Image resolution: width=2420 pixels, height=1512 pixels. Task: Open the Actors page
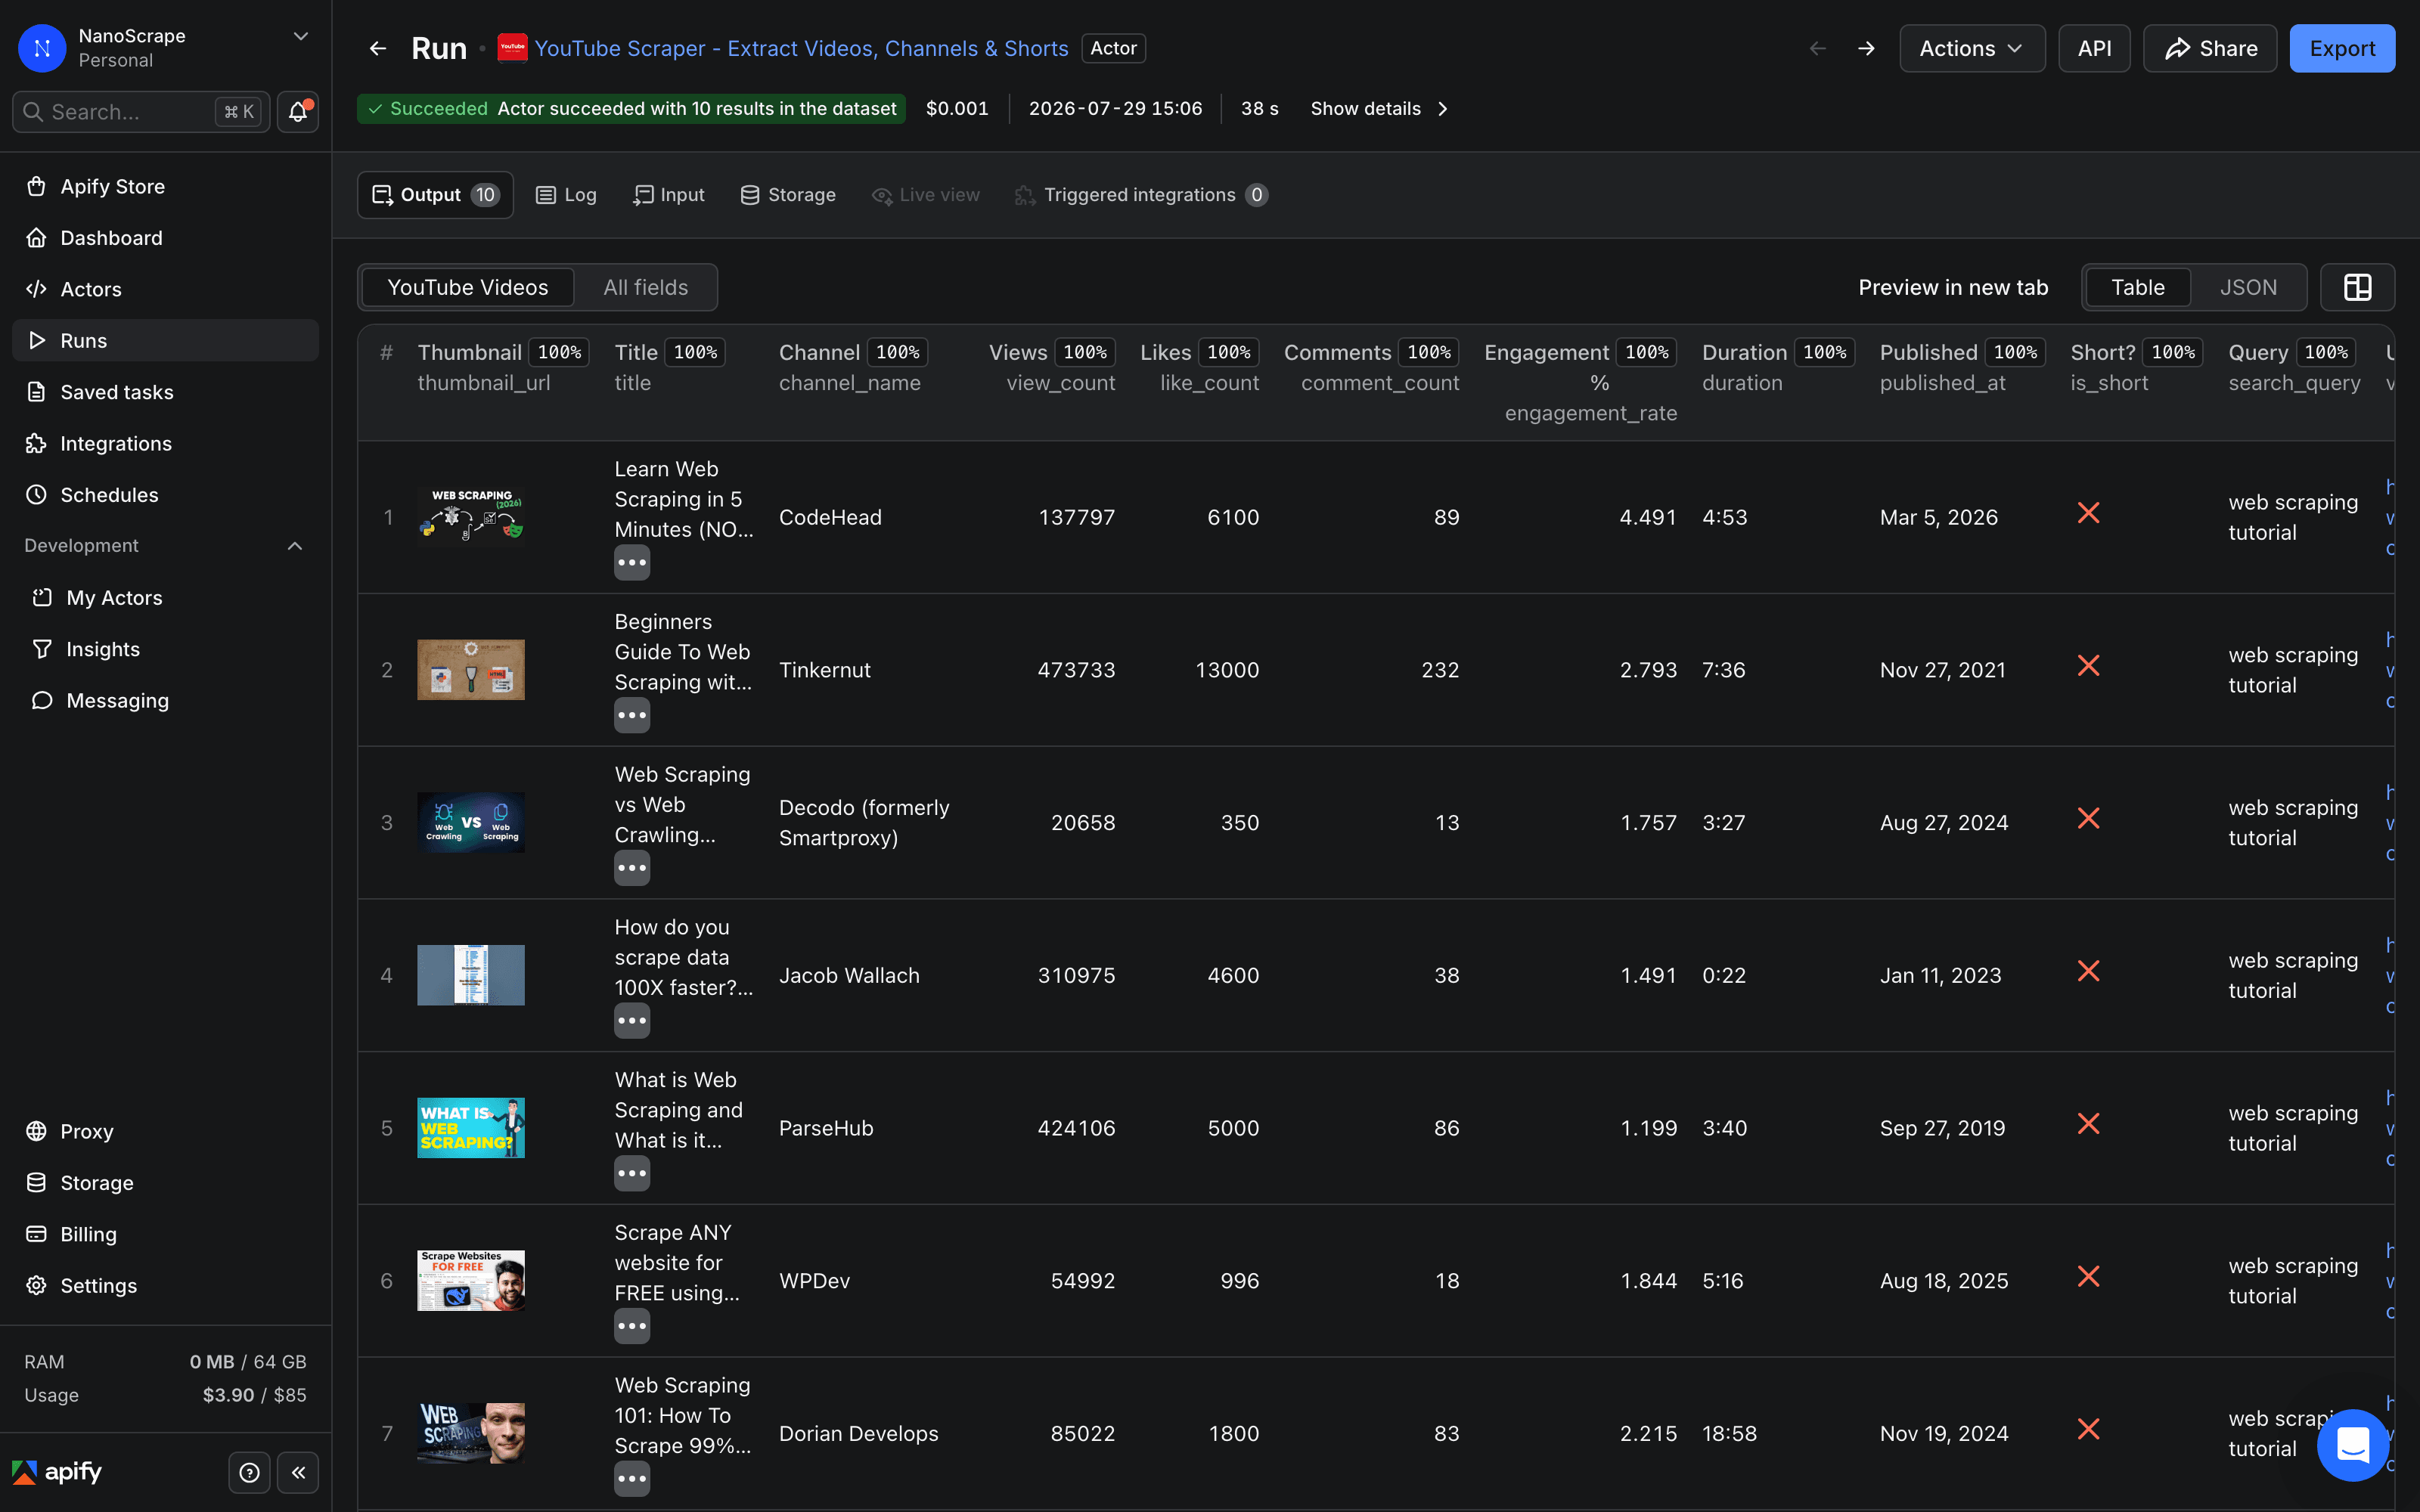coord(165,289)
